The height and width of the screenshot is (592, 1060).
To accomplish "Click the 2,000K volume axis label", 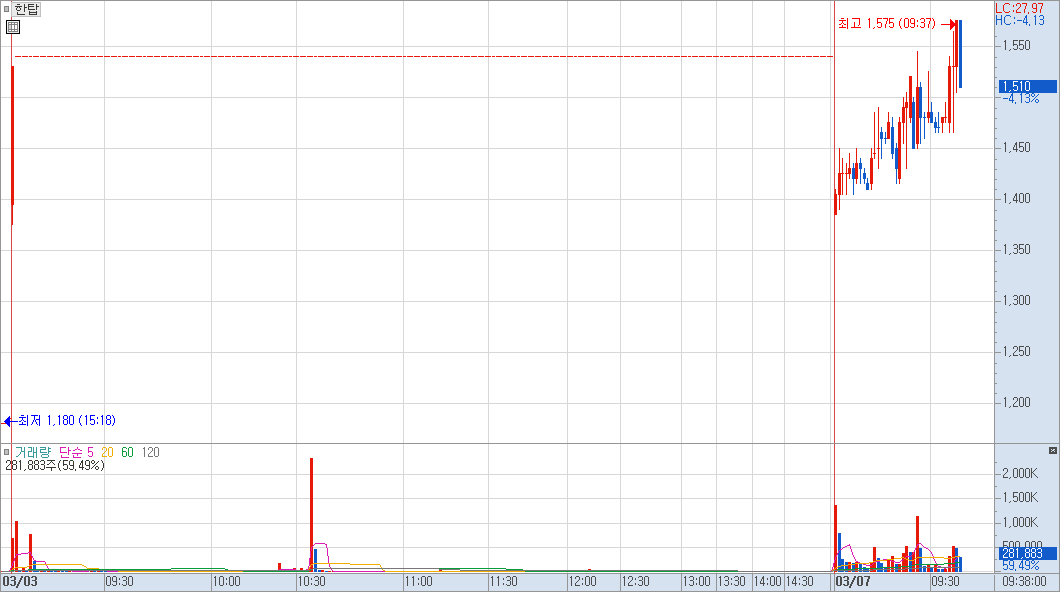I will [1020, 473].
